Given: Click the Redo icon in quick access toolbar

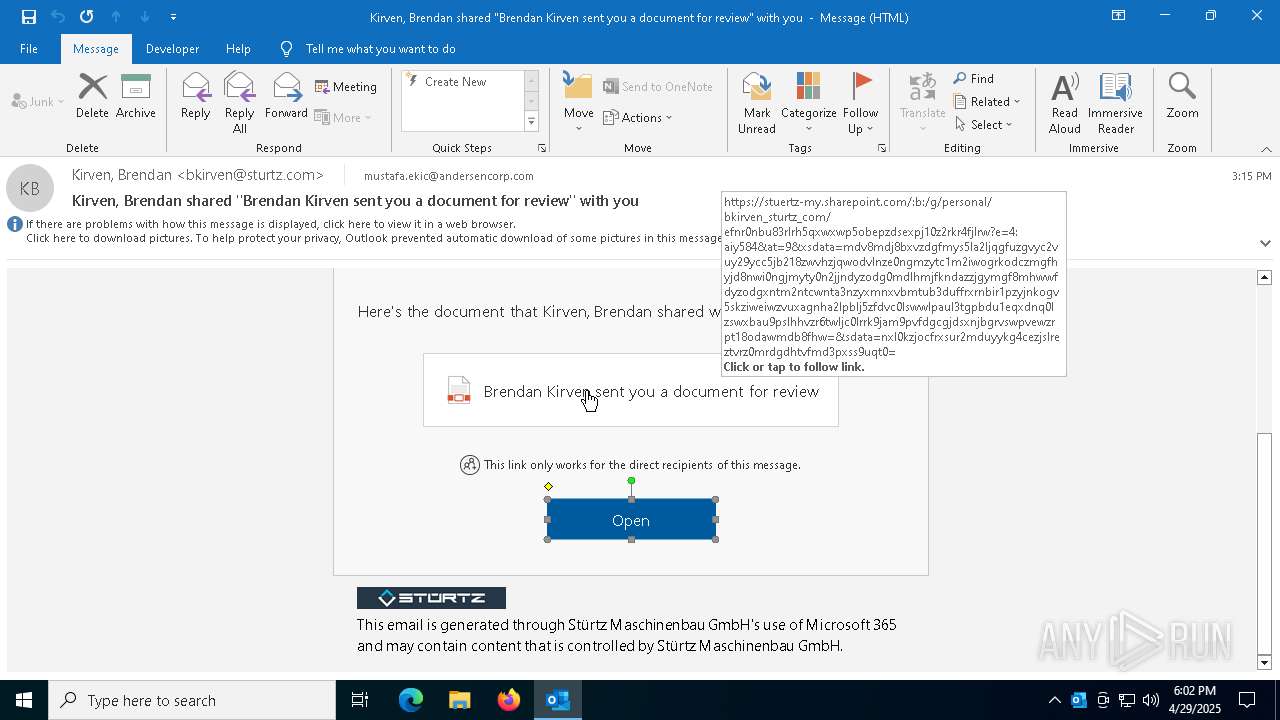Looking at the screenshot, I should click(87, 17).
